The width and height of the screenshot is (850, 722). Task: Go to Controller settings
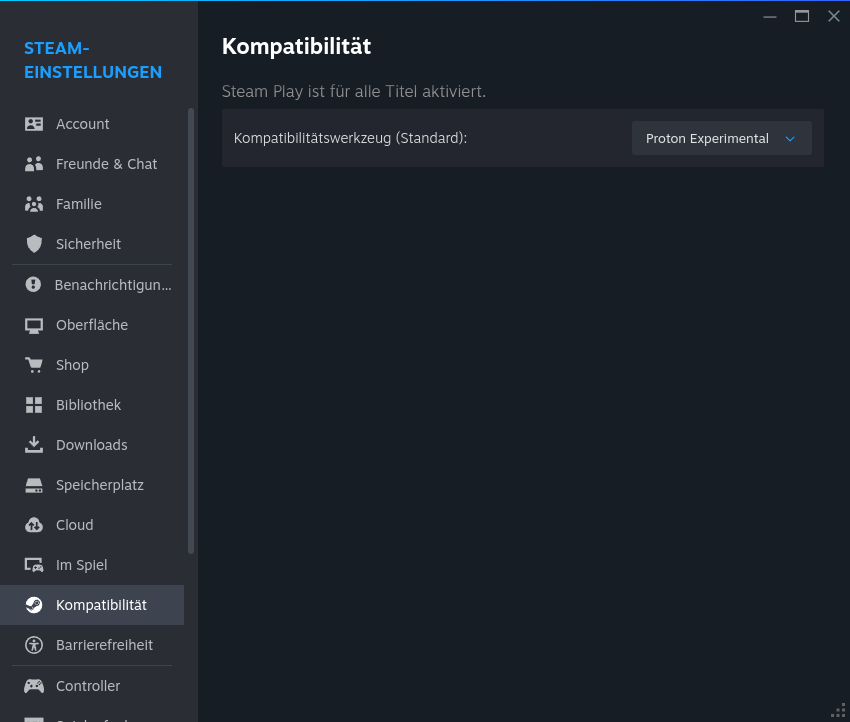pos(92,686)
